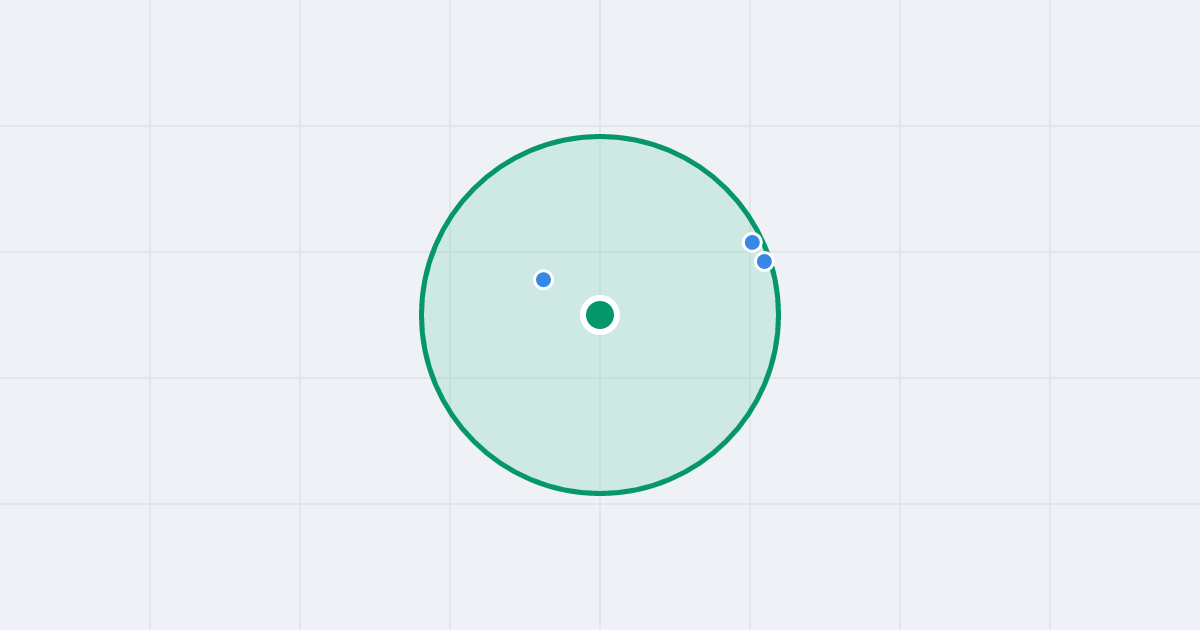
Task: Select the green center marker of the circle
Action: tap(600, 315)
